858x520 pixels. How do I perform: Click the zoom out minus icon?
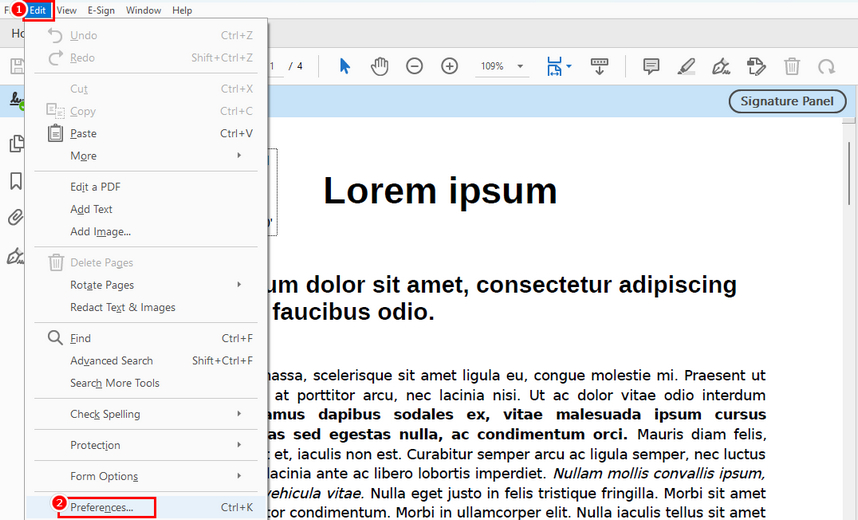(x=414, y=67)
